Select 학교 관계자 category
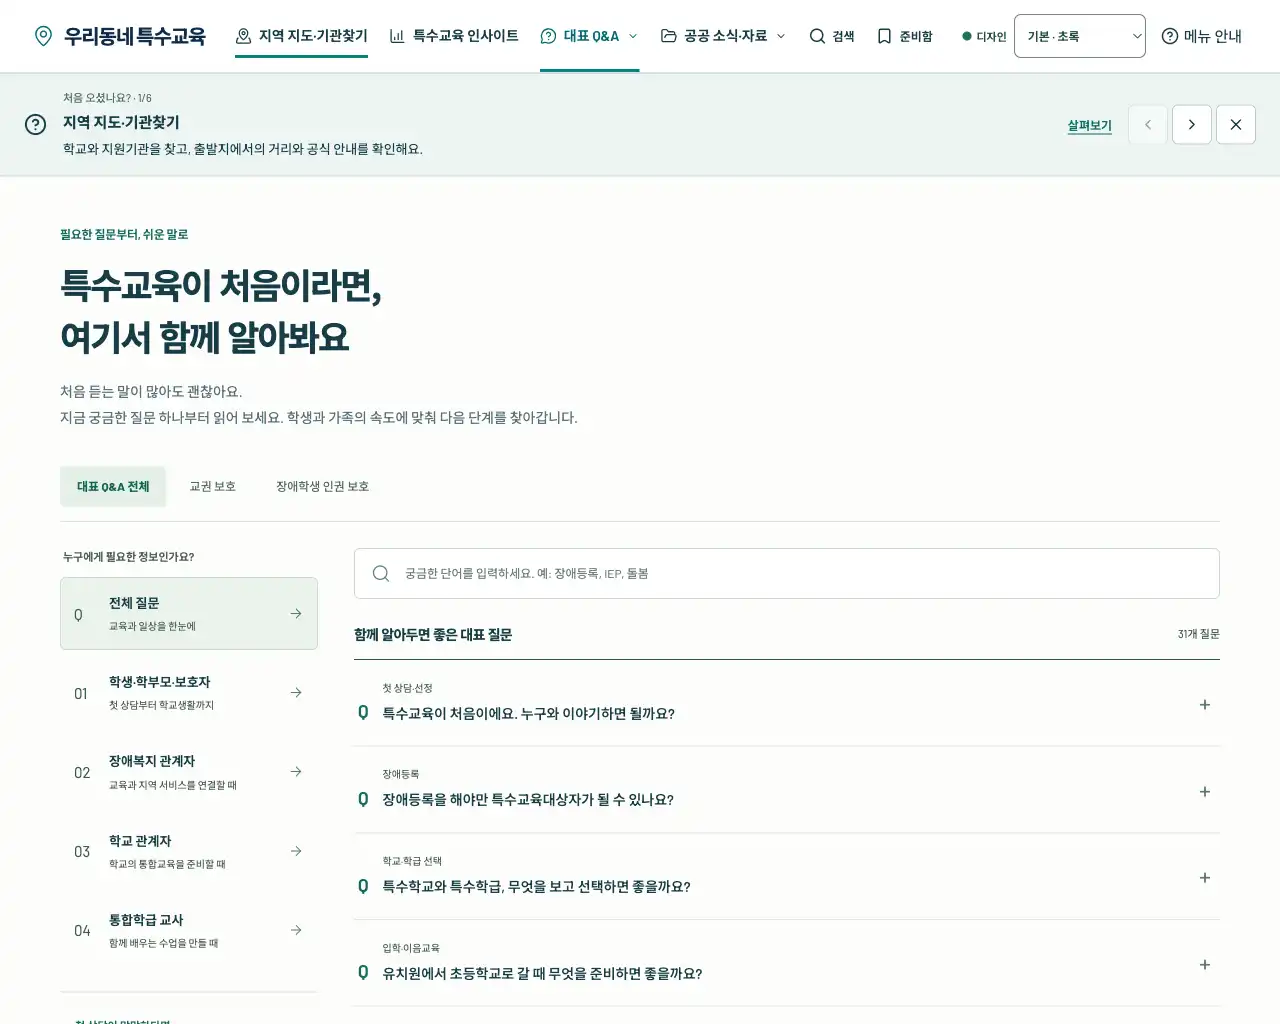Screen dimensions: 1280x1024 pyautogui.click(x=189, y=852)
